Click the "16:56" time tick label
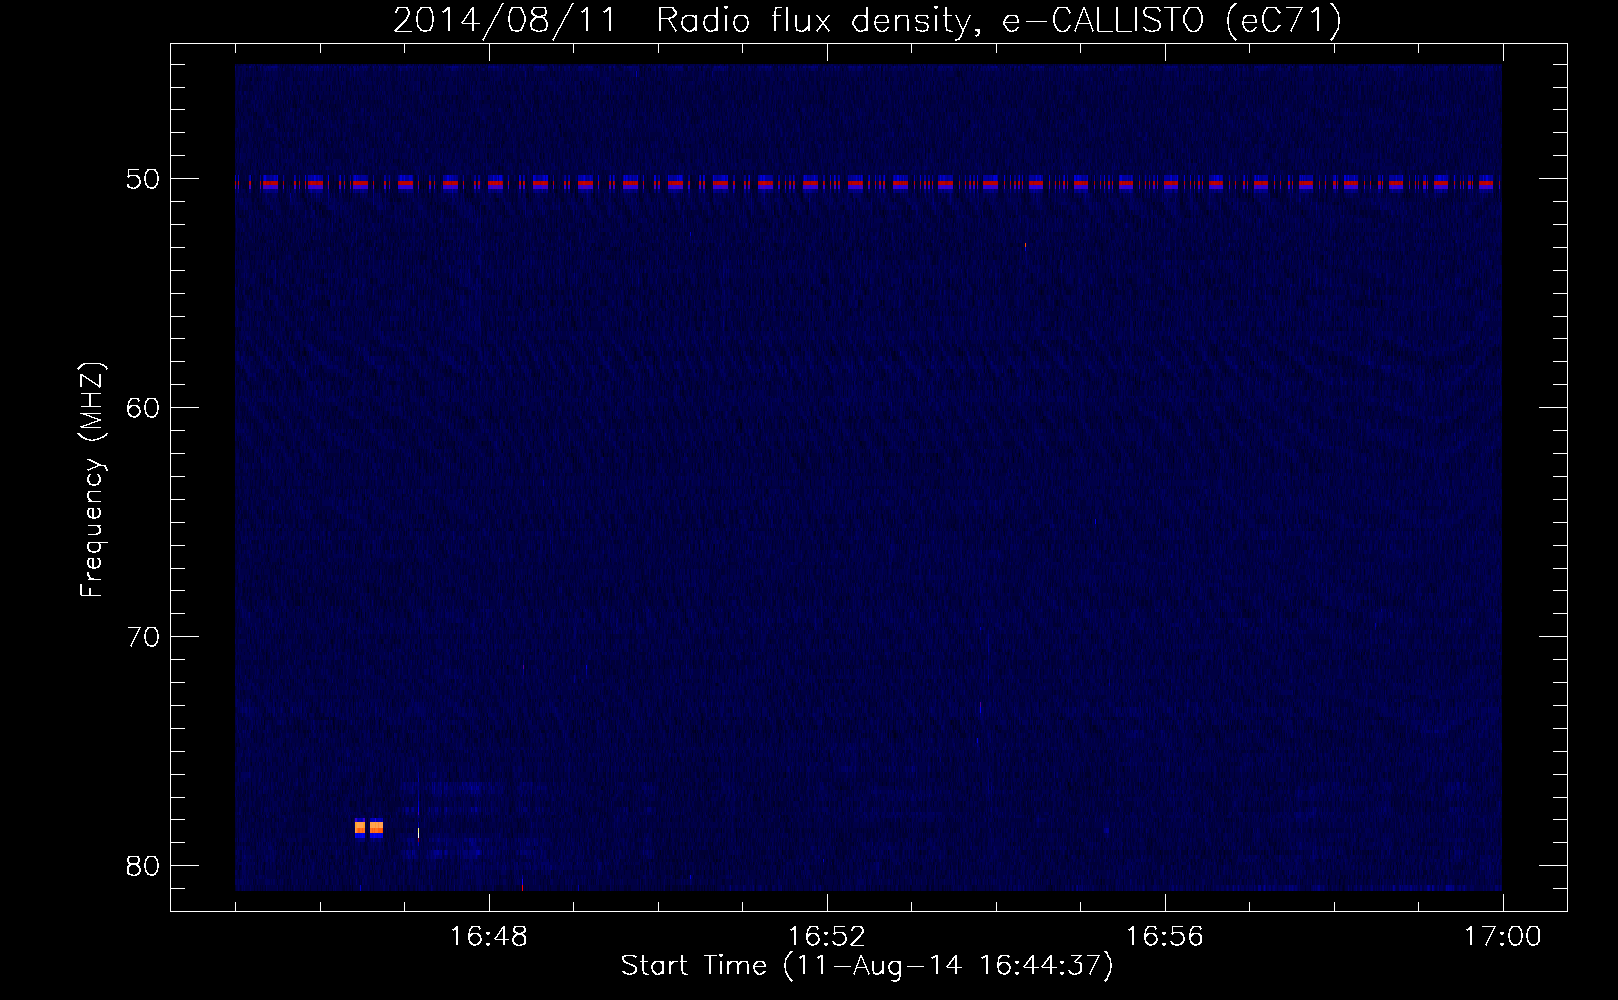The width and height of the screenshot is (1618, 1000). click(x=1165, y=937)
